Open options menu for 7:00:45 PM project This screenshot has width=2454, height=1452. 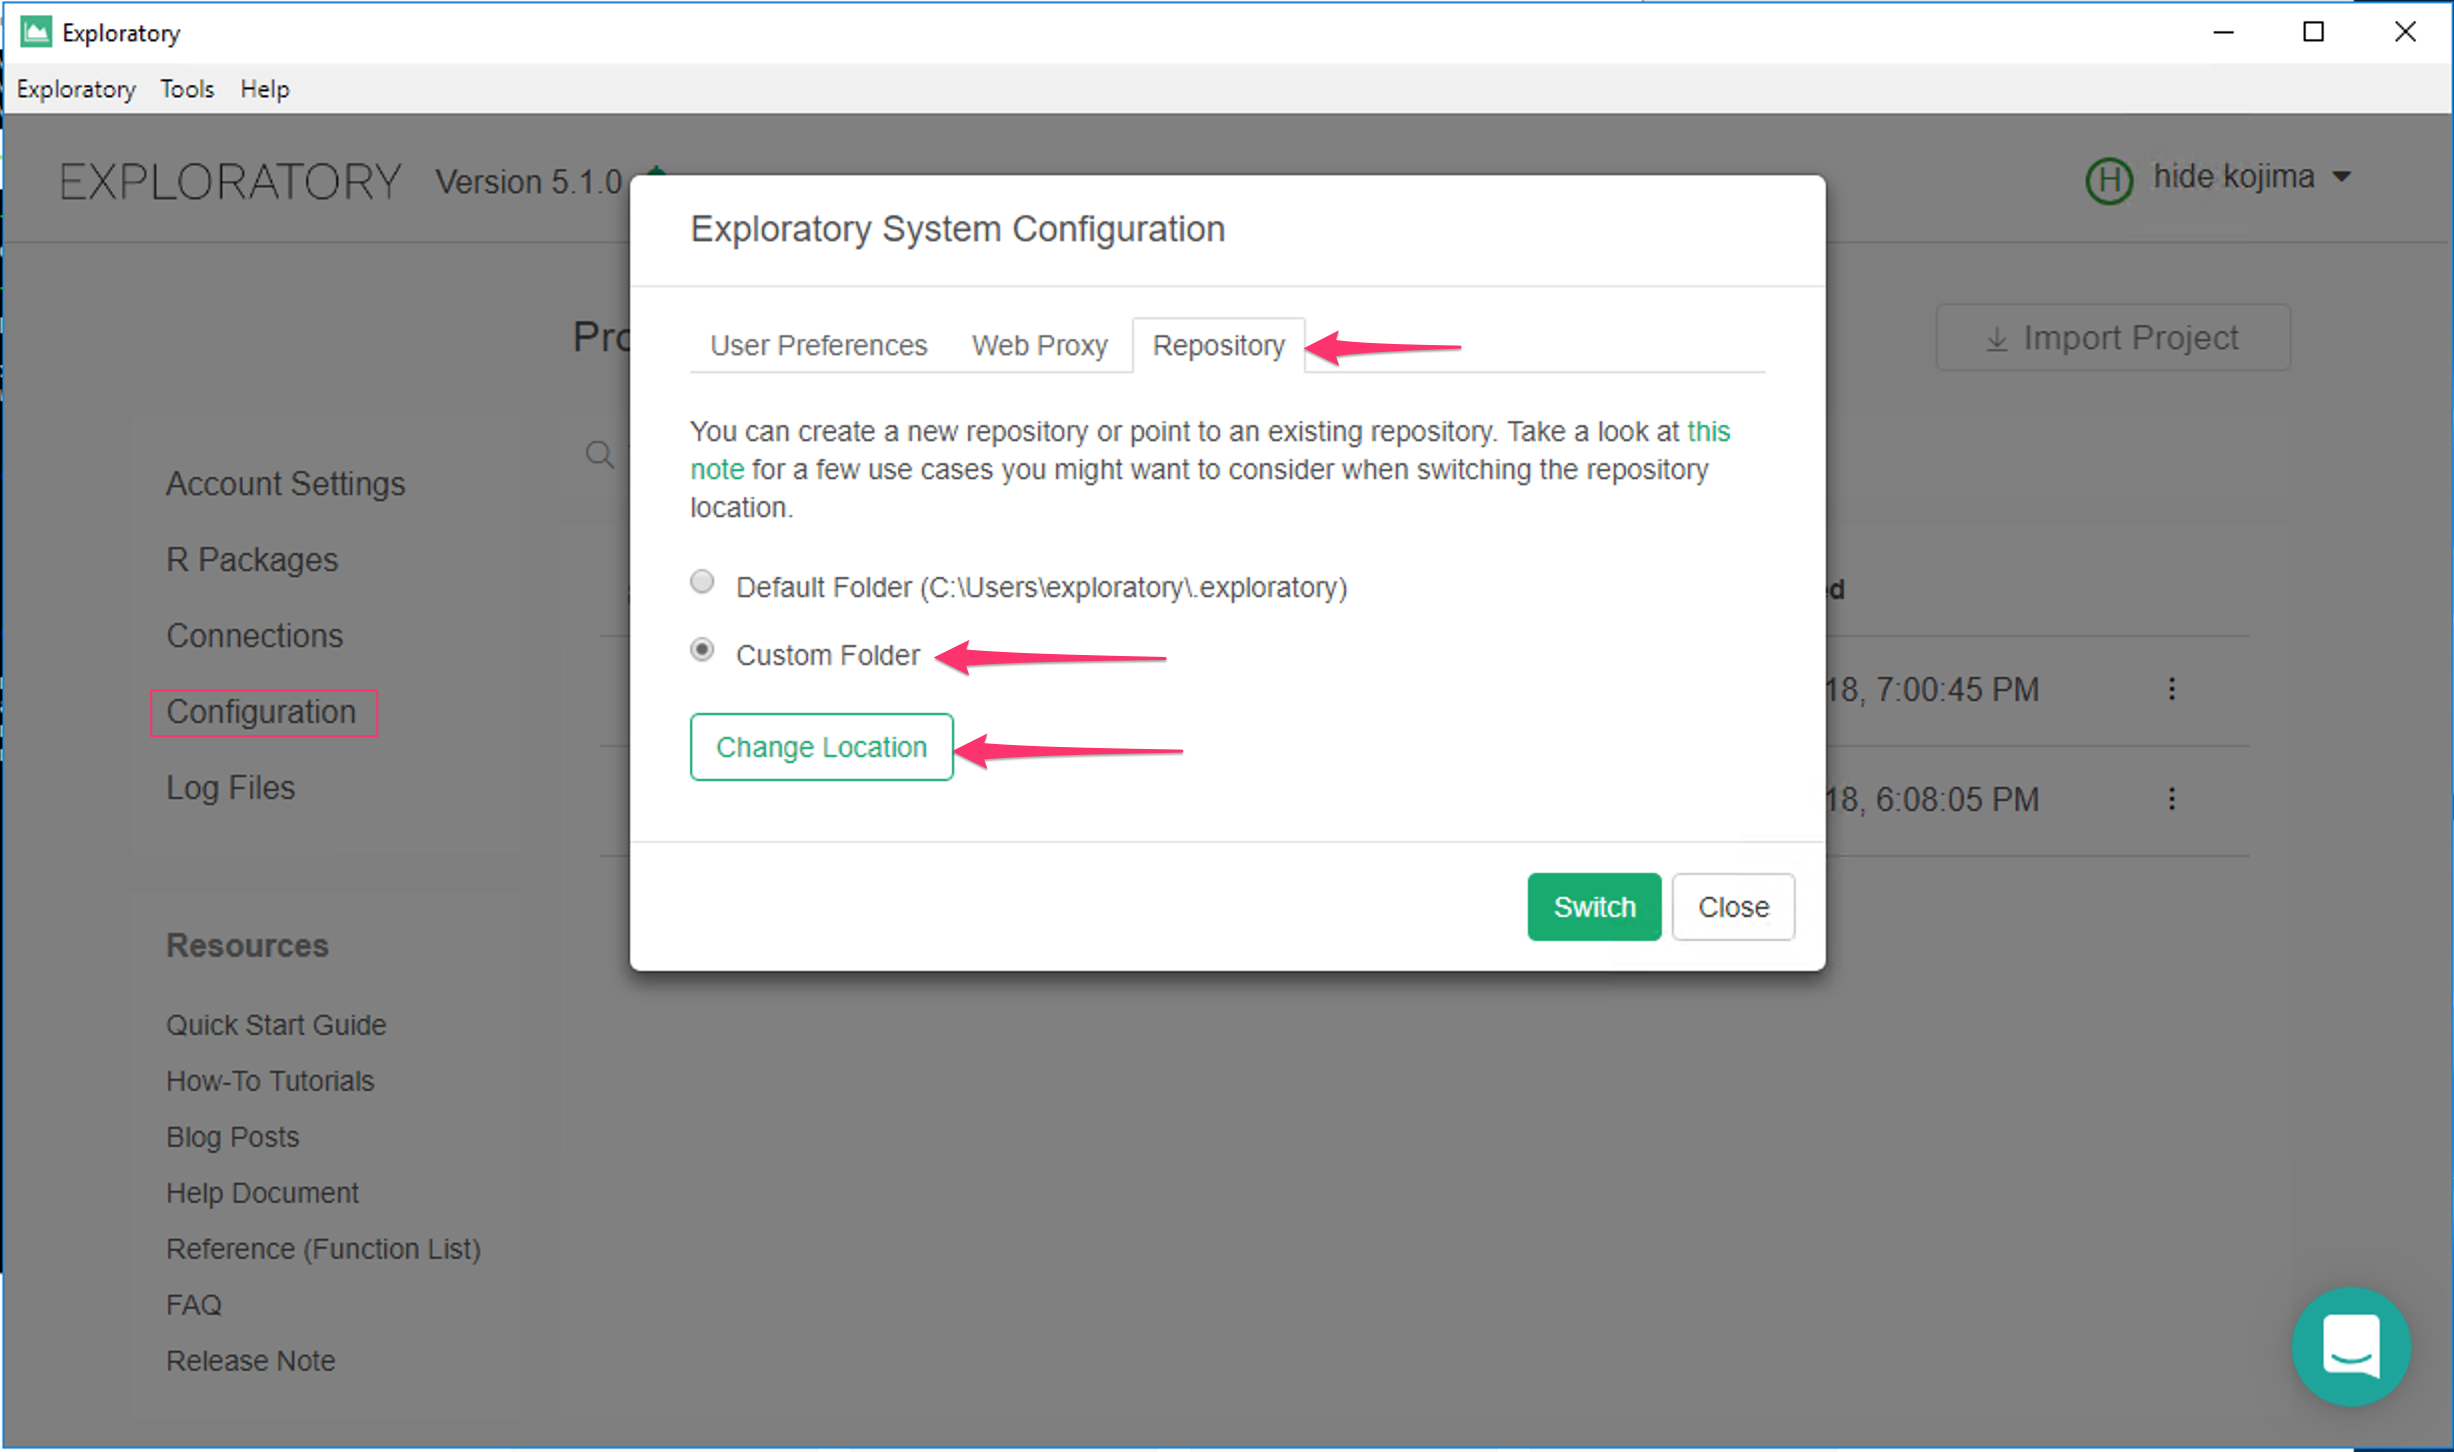2171,689
